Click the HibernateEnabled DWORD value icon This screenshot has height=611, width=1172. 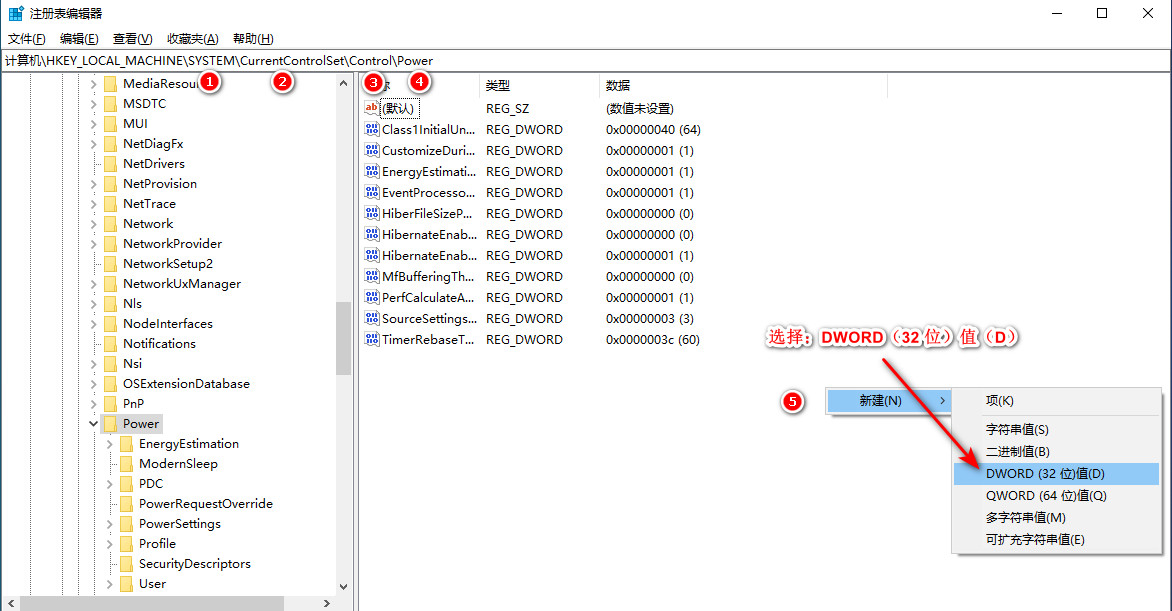click(x=372, y=234)
